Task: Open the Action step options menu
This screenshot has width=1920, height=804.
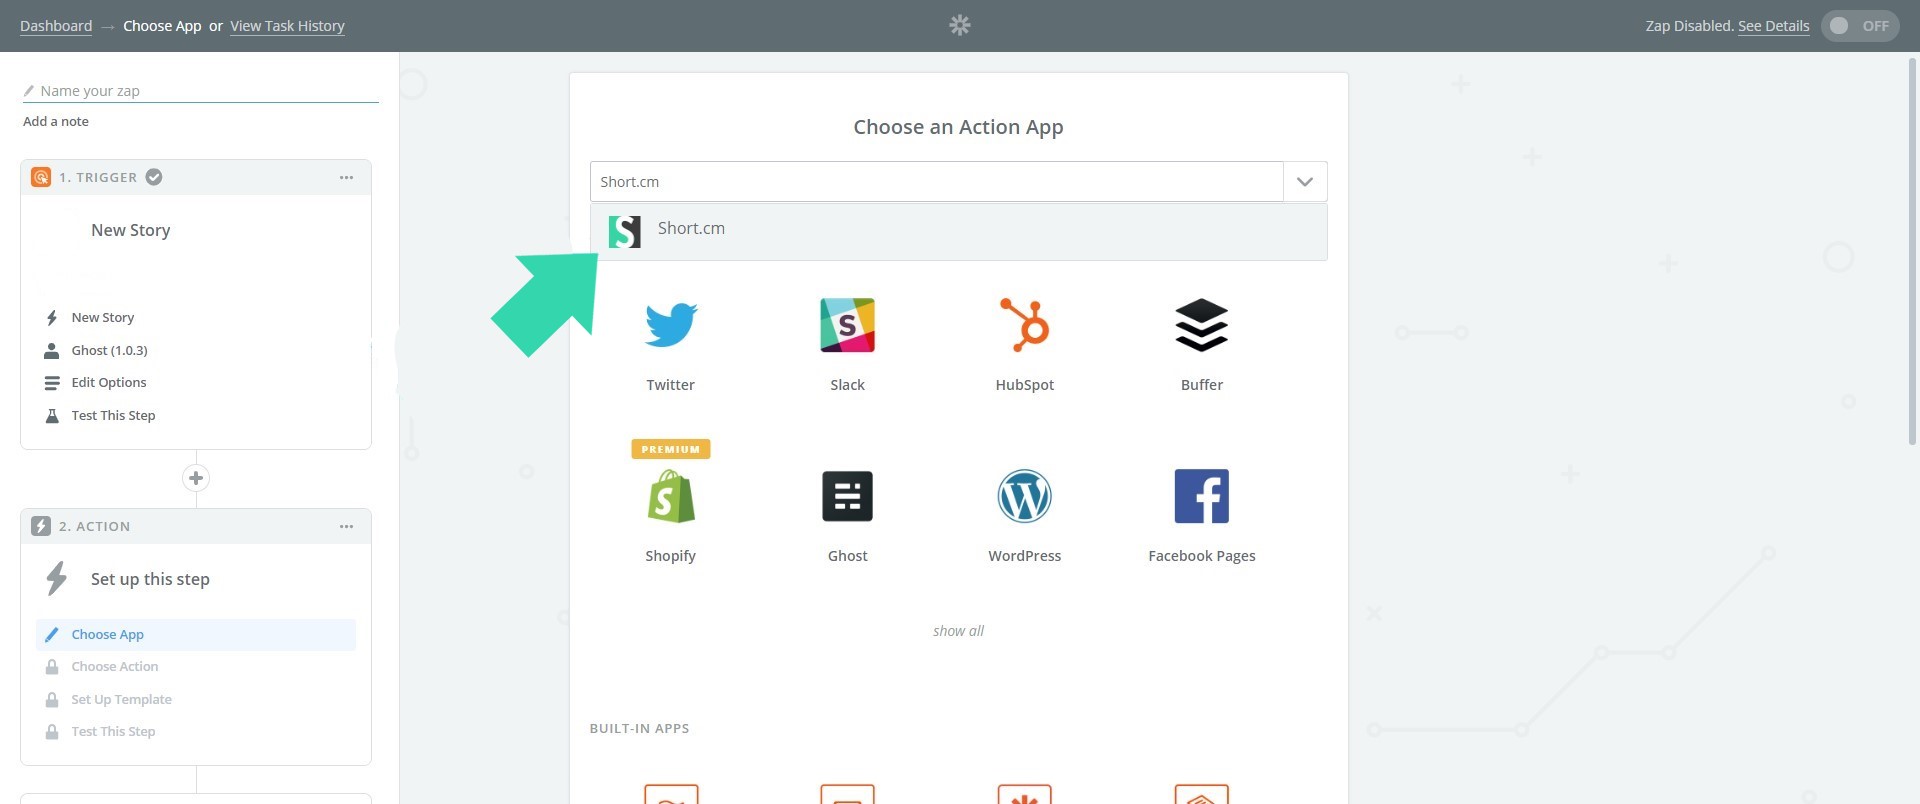Action: click(346, 527)
